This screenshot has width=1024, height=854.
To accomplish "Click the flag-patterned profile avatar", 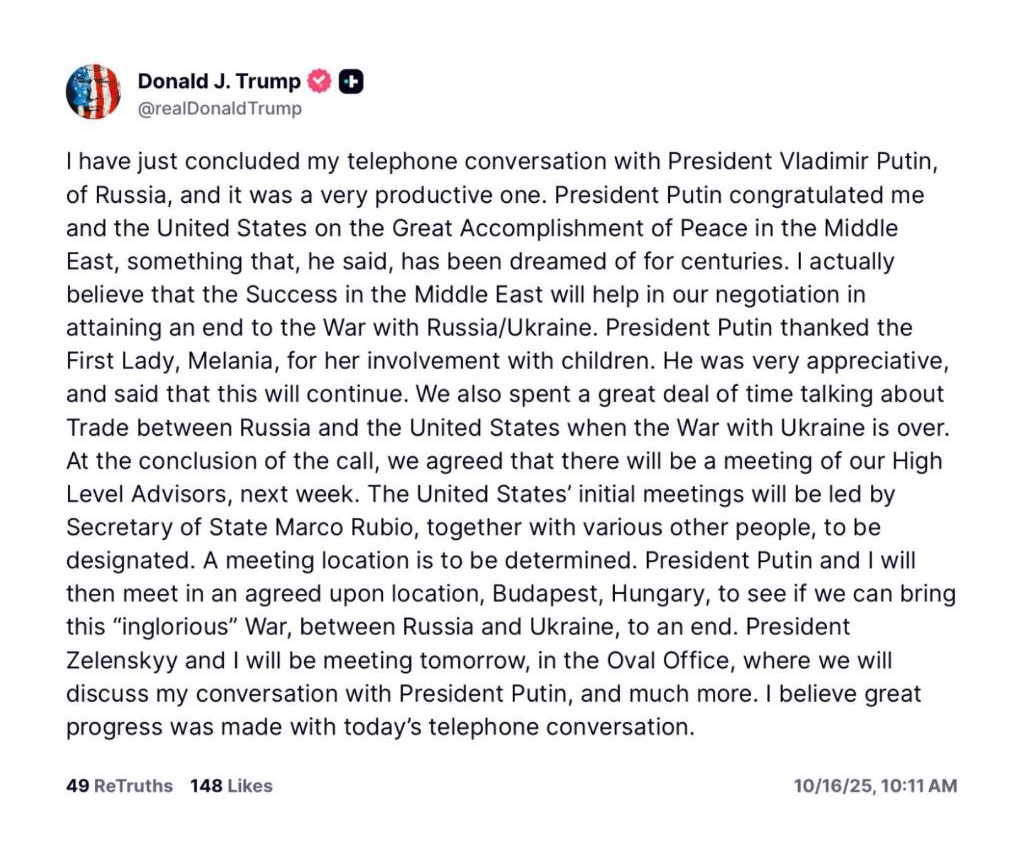I will tap(93, 92).
